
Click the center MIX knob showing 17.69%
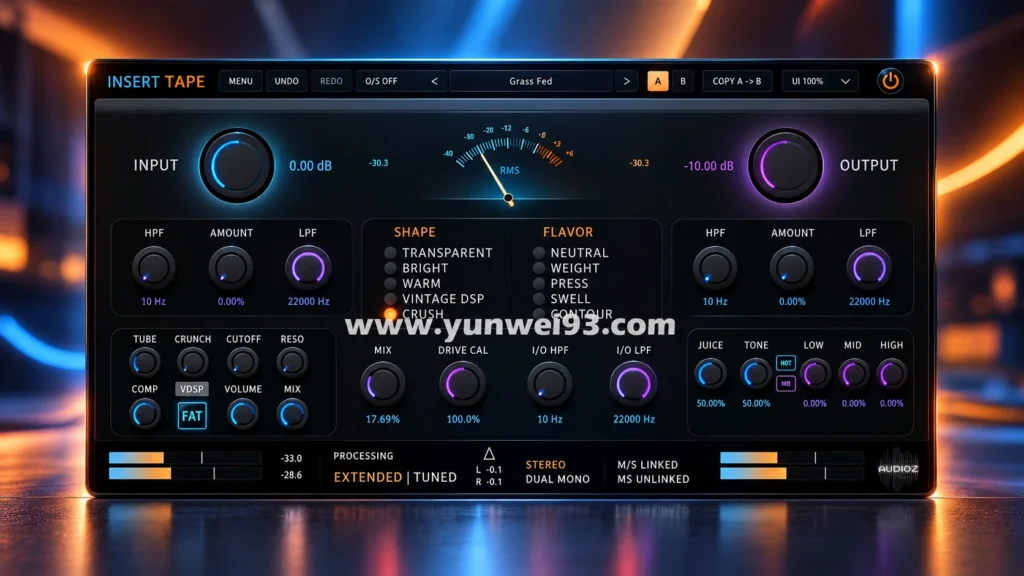pyautogui.click(x=383, y=384)
